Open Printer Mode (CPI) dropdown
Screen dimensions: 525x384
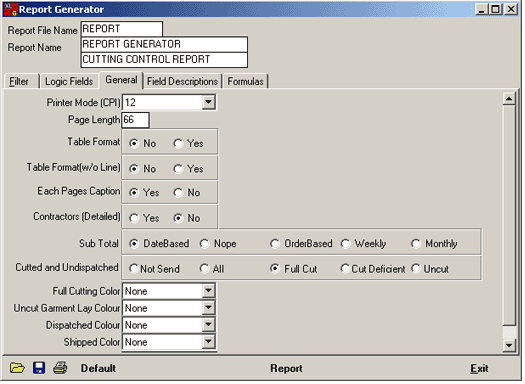(209, 102)
